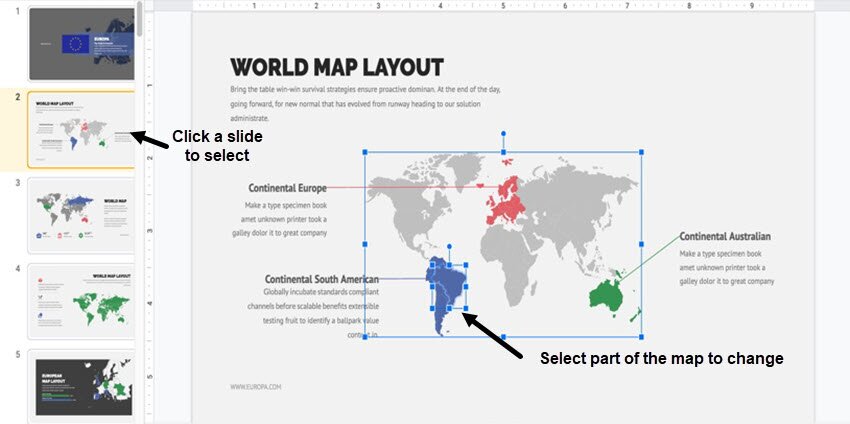Image resolution: width=850 pixels, height=424 pixels.
Task: Click the body text under Continental Australian
Action: click(x=727, y=268)
